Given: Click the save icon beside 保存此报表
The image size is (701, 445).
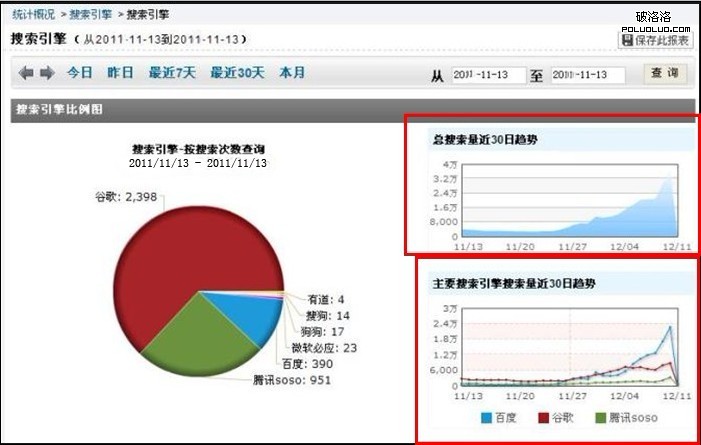Looking at the screenshot, I should click(626, 40).
